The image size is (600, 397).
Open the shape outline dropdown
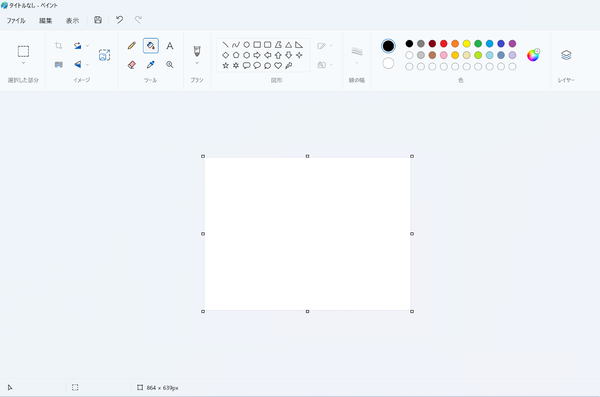tap(324, 46)
